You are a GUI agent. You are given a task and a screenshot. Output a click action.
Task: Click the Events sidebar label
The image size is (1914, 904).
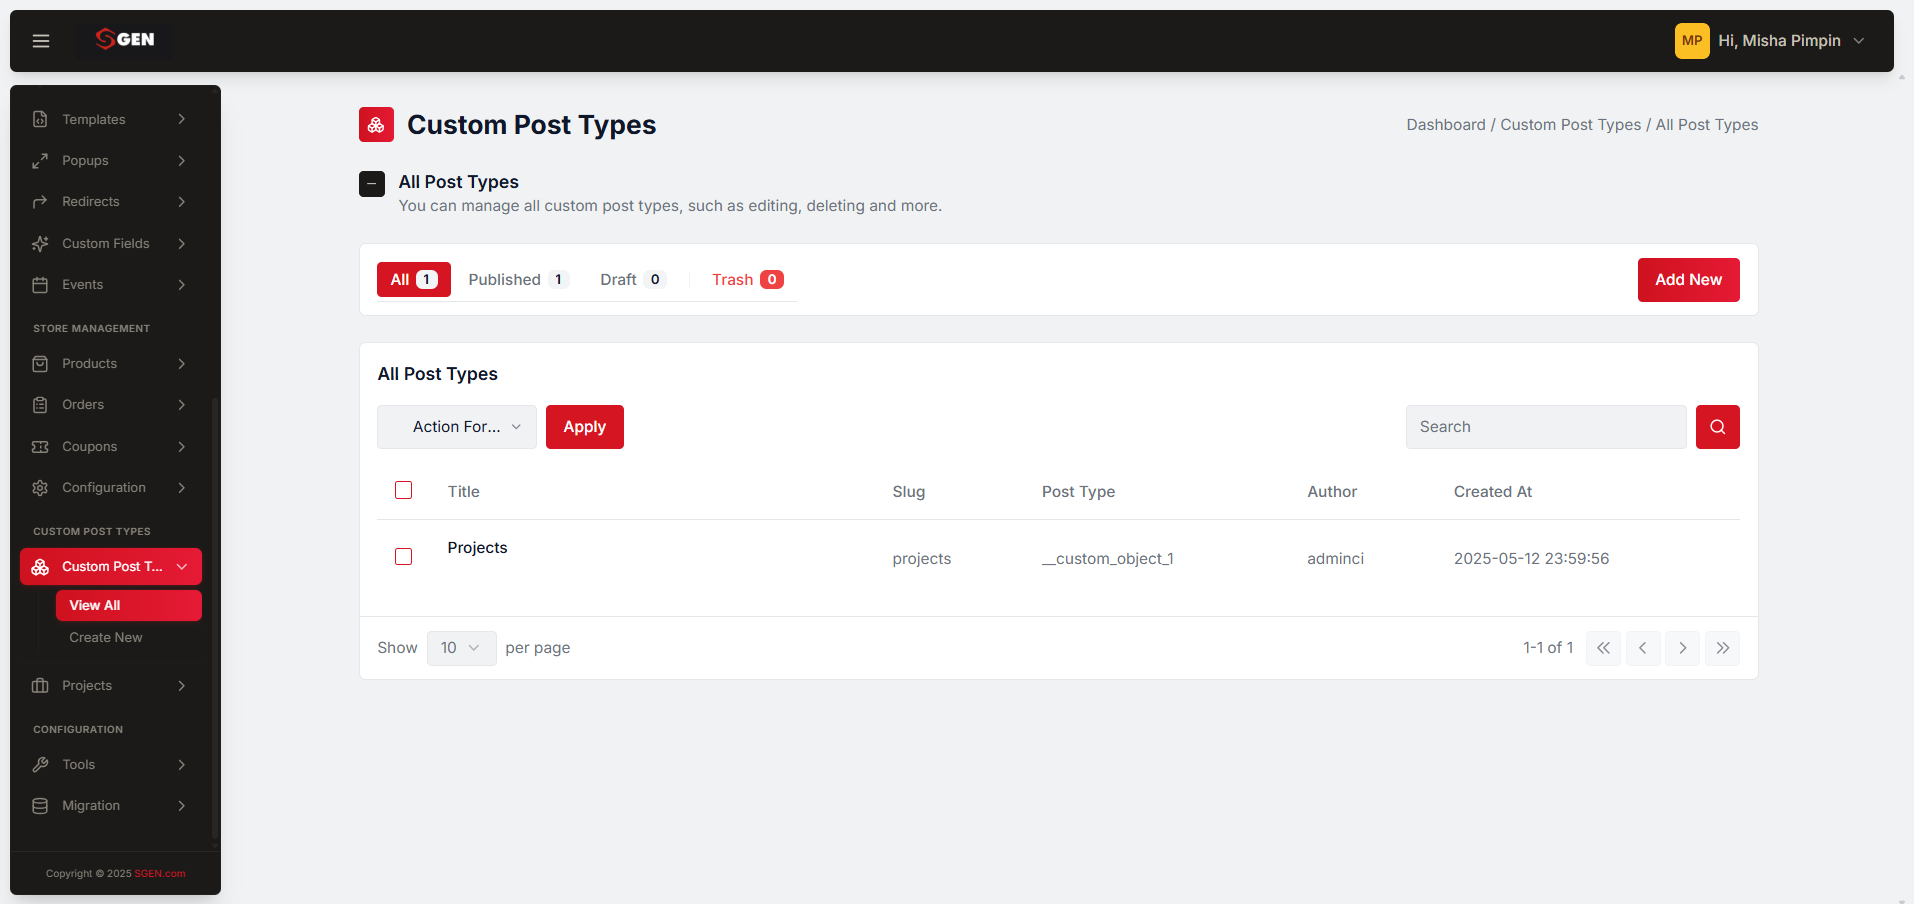point(83,285)
